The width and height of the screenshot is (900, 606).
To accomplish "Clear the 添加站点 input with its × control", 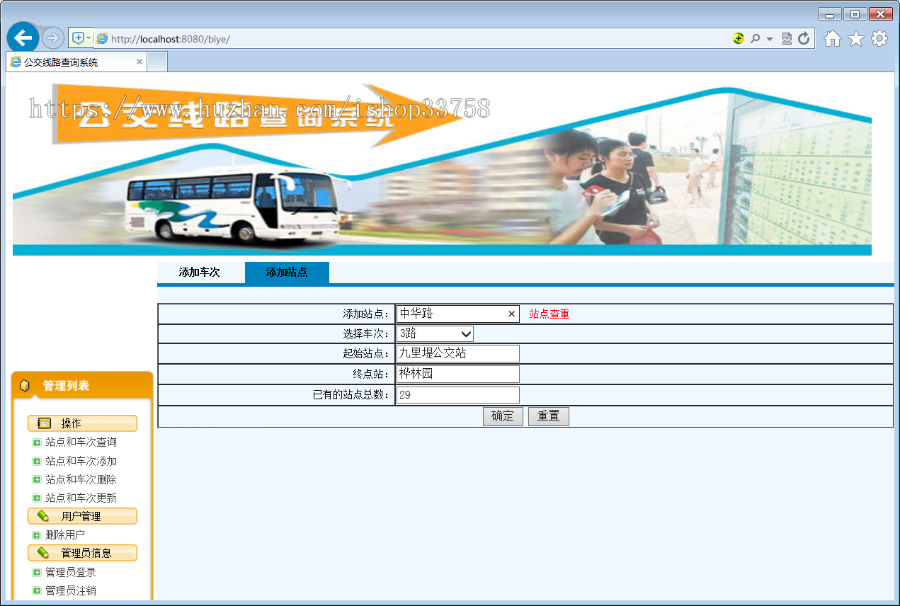I will click(511, 313).
